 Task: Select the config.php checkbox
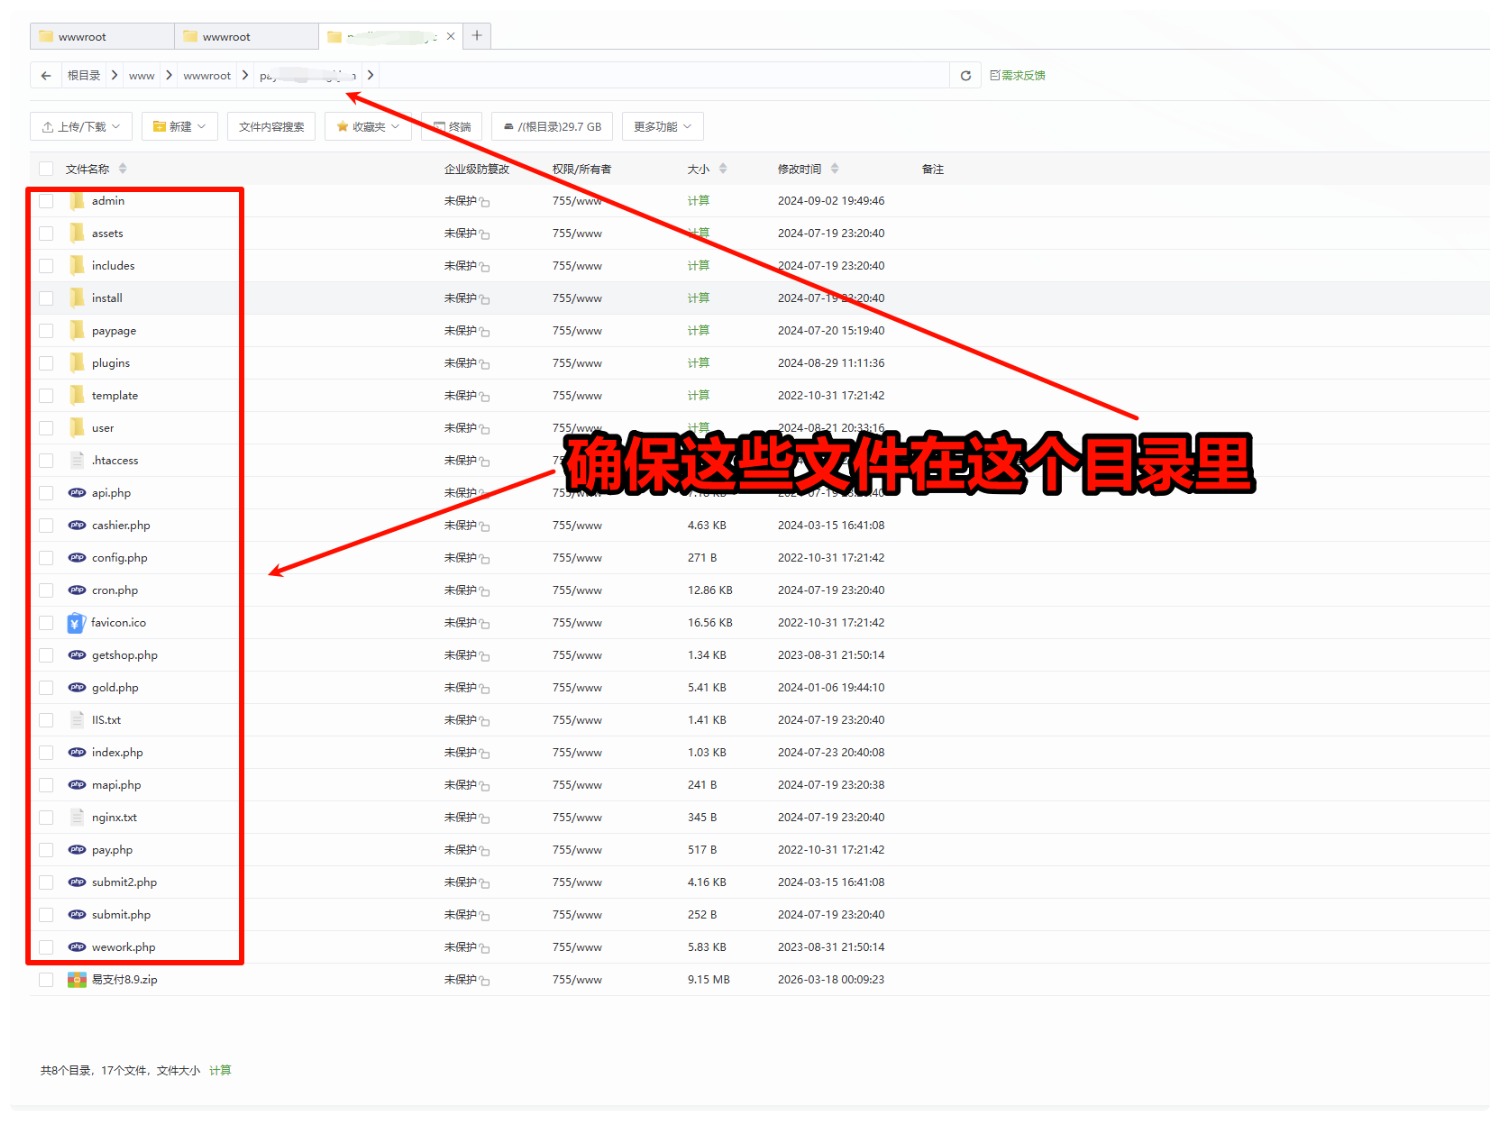(46, 558)
